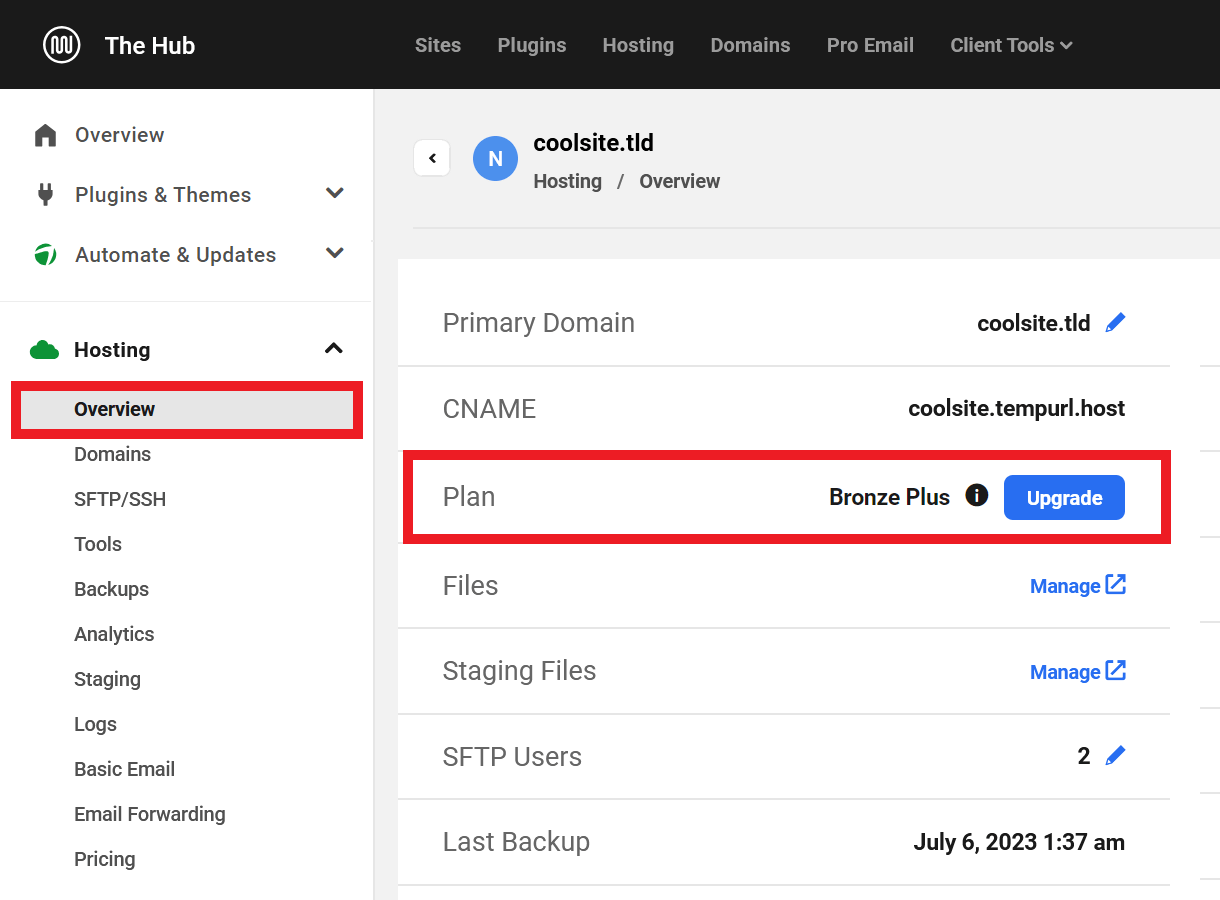Click the info icon beside Bronze Plus
1220x900 pixels.
click(976, 495)
